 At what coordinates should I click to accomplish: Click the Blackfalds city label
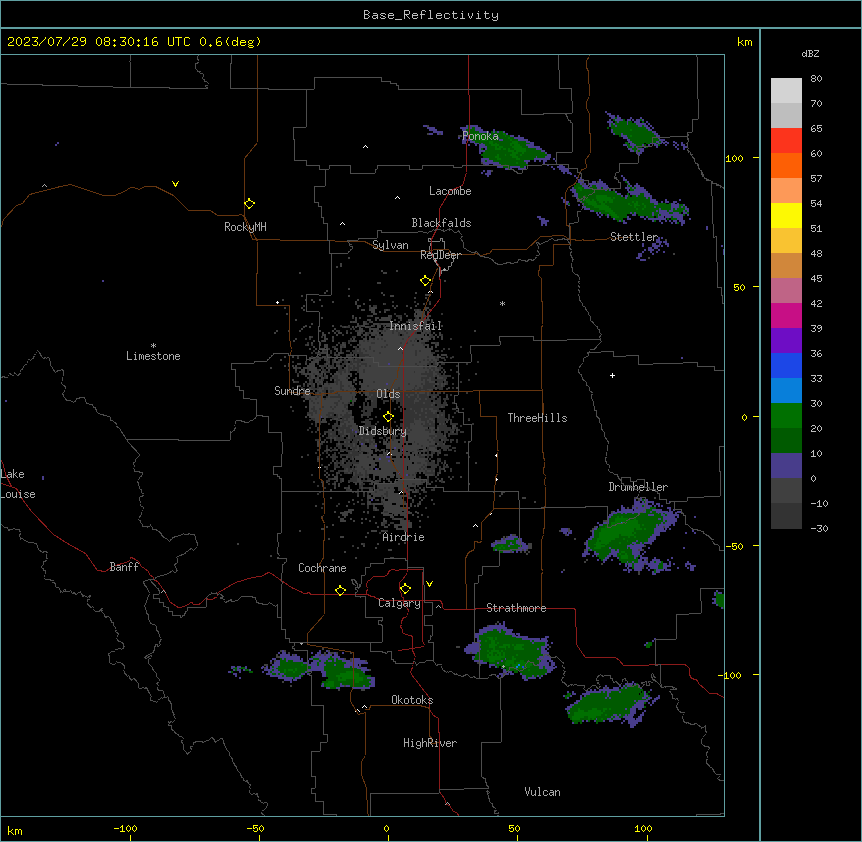[x=441, y=223]
